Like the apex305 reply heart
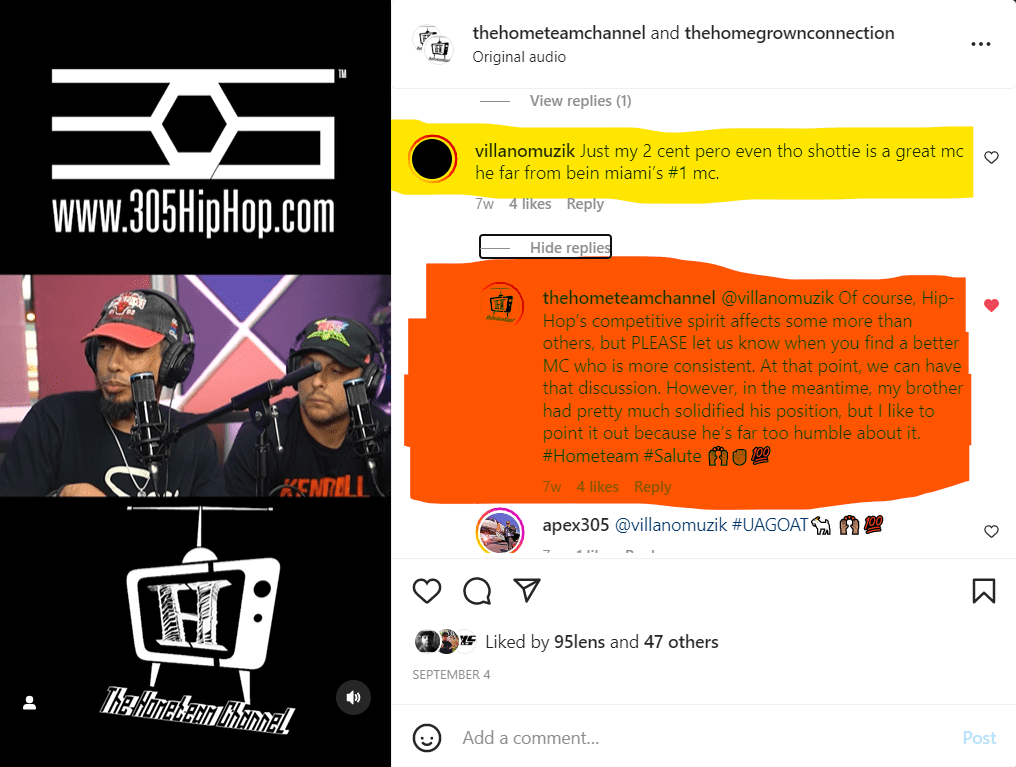The image size is (1016, 767). click(x=991, y=532)
